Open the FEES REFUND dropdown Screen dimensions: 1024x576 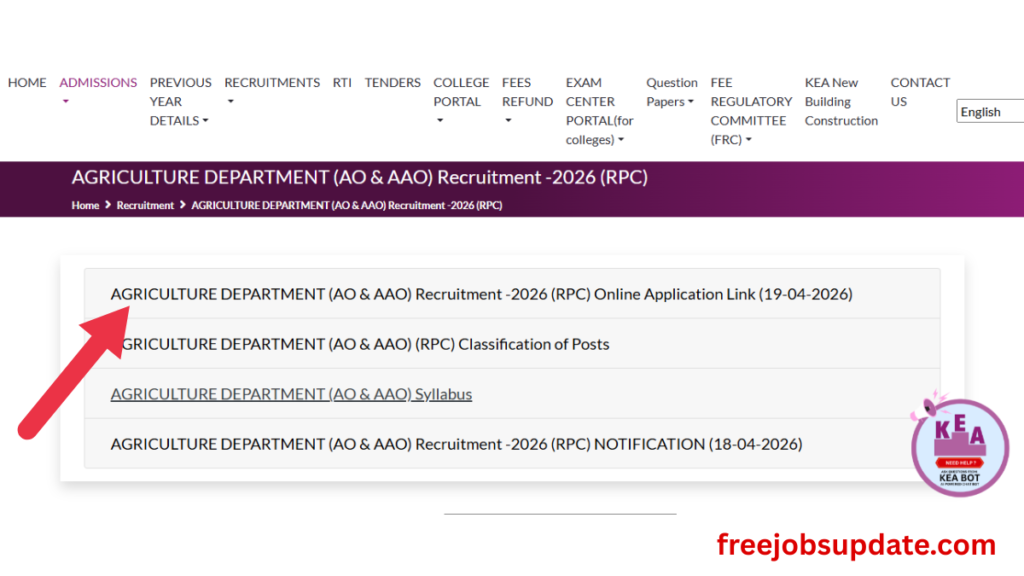(526, 92)
